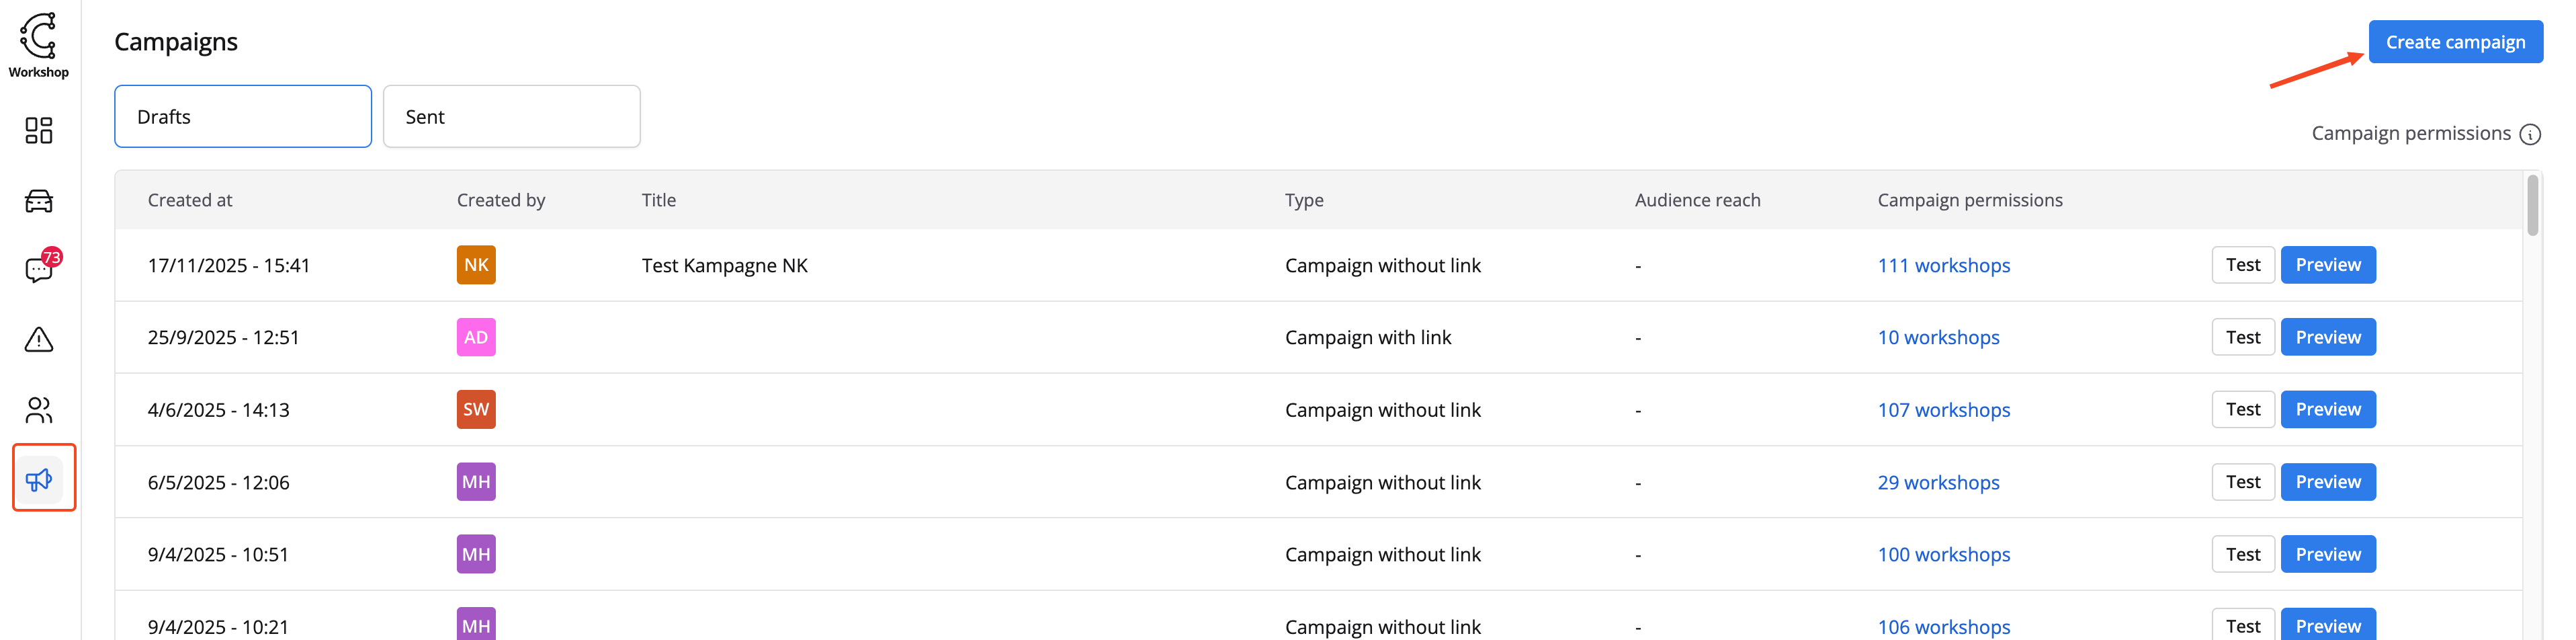
Task: Open the 111 workshops permissions link
Action: point(1943,266)
